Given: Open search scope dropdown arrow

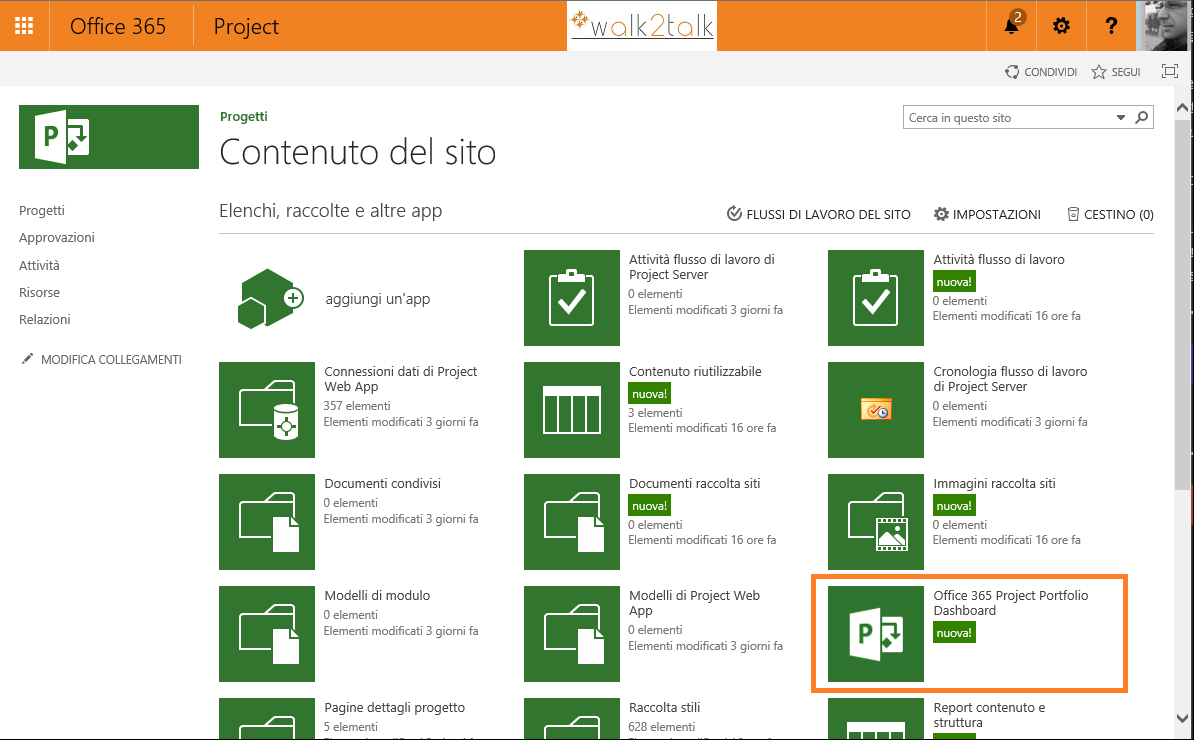Looking at the screenshot, I should (x=1121, y=117).
